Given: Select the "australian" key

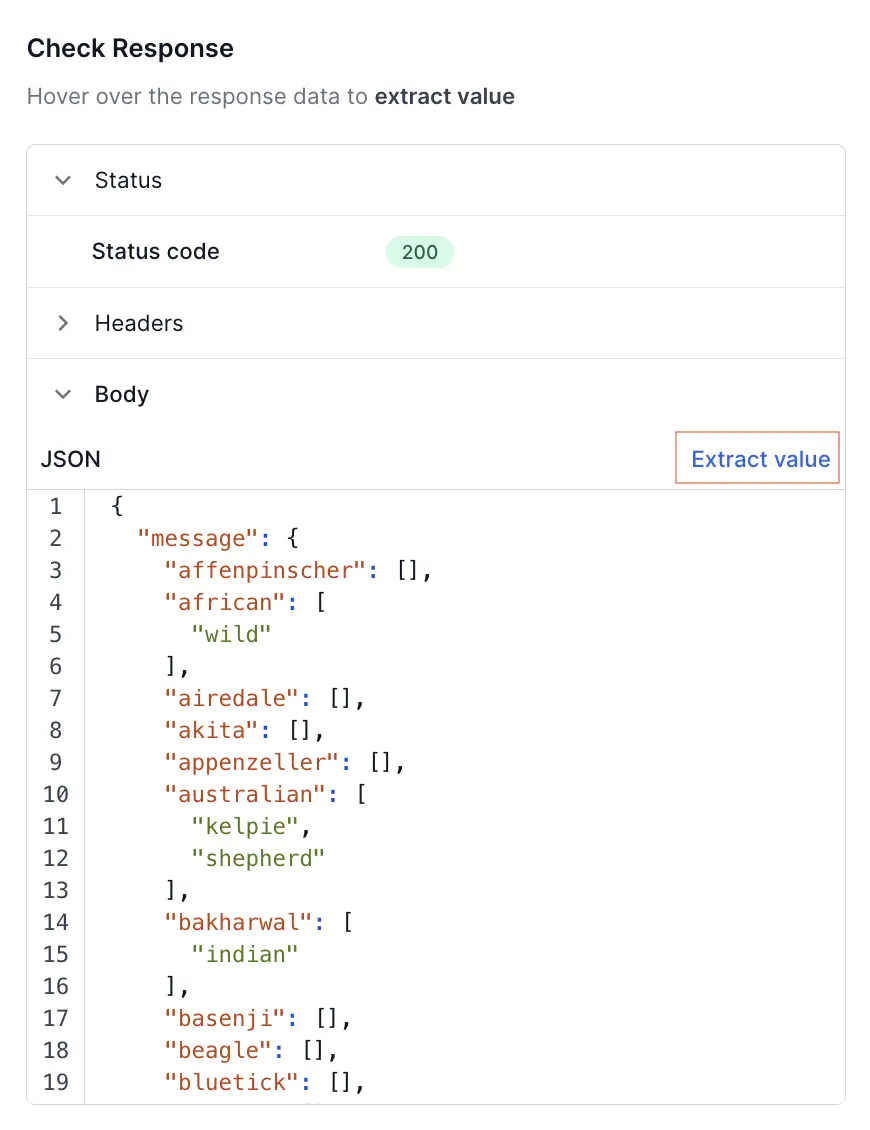Looking at the screenshot, I should coord(244,794).
